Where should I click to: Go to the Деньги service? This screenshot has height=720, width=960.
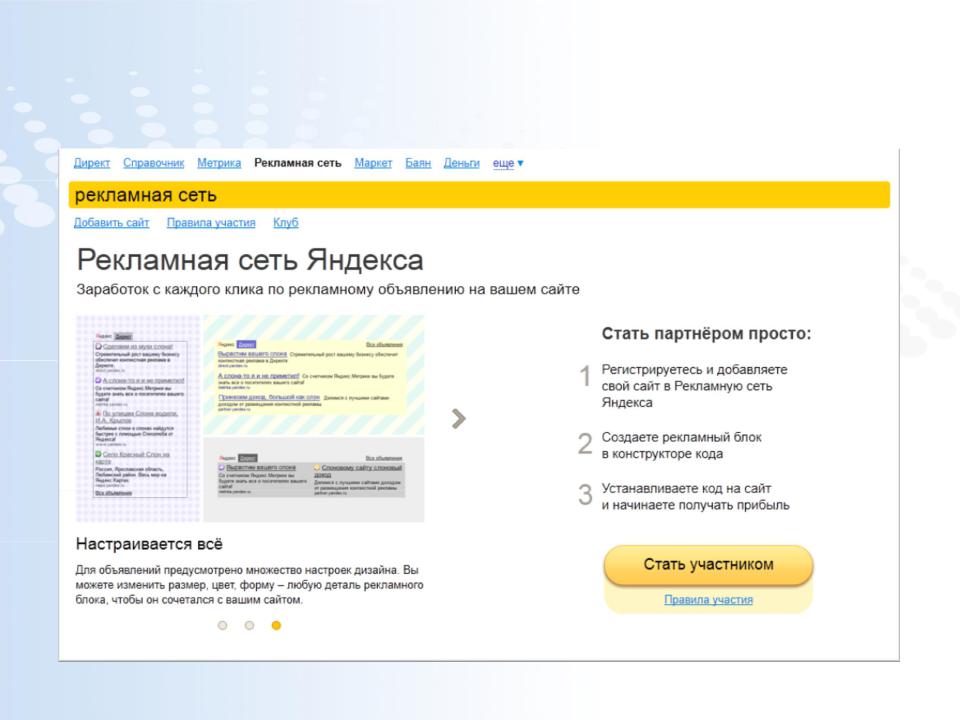461,163
